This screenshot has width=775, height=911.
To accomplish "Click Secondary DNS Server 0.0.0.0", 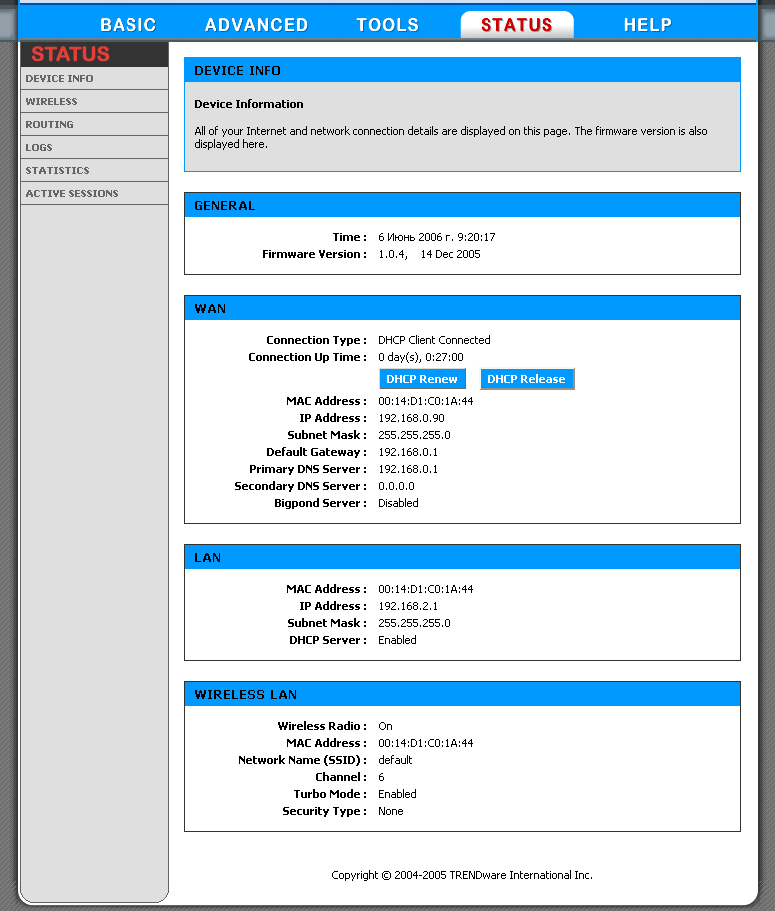I will coord(396,486).
